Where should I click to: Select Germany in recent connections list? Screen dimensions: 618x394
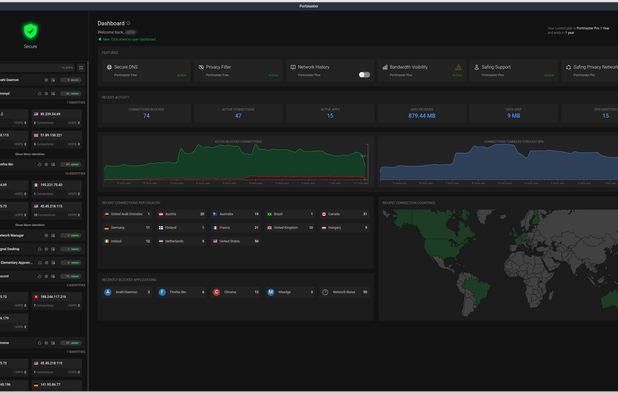pyautogui.click(x=127, y=228)
